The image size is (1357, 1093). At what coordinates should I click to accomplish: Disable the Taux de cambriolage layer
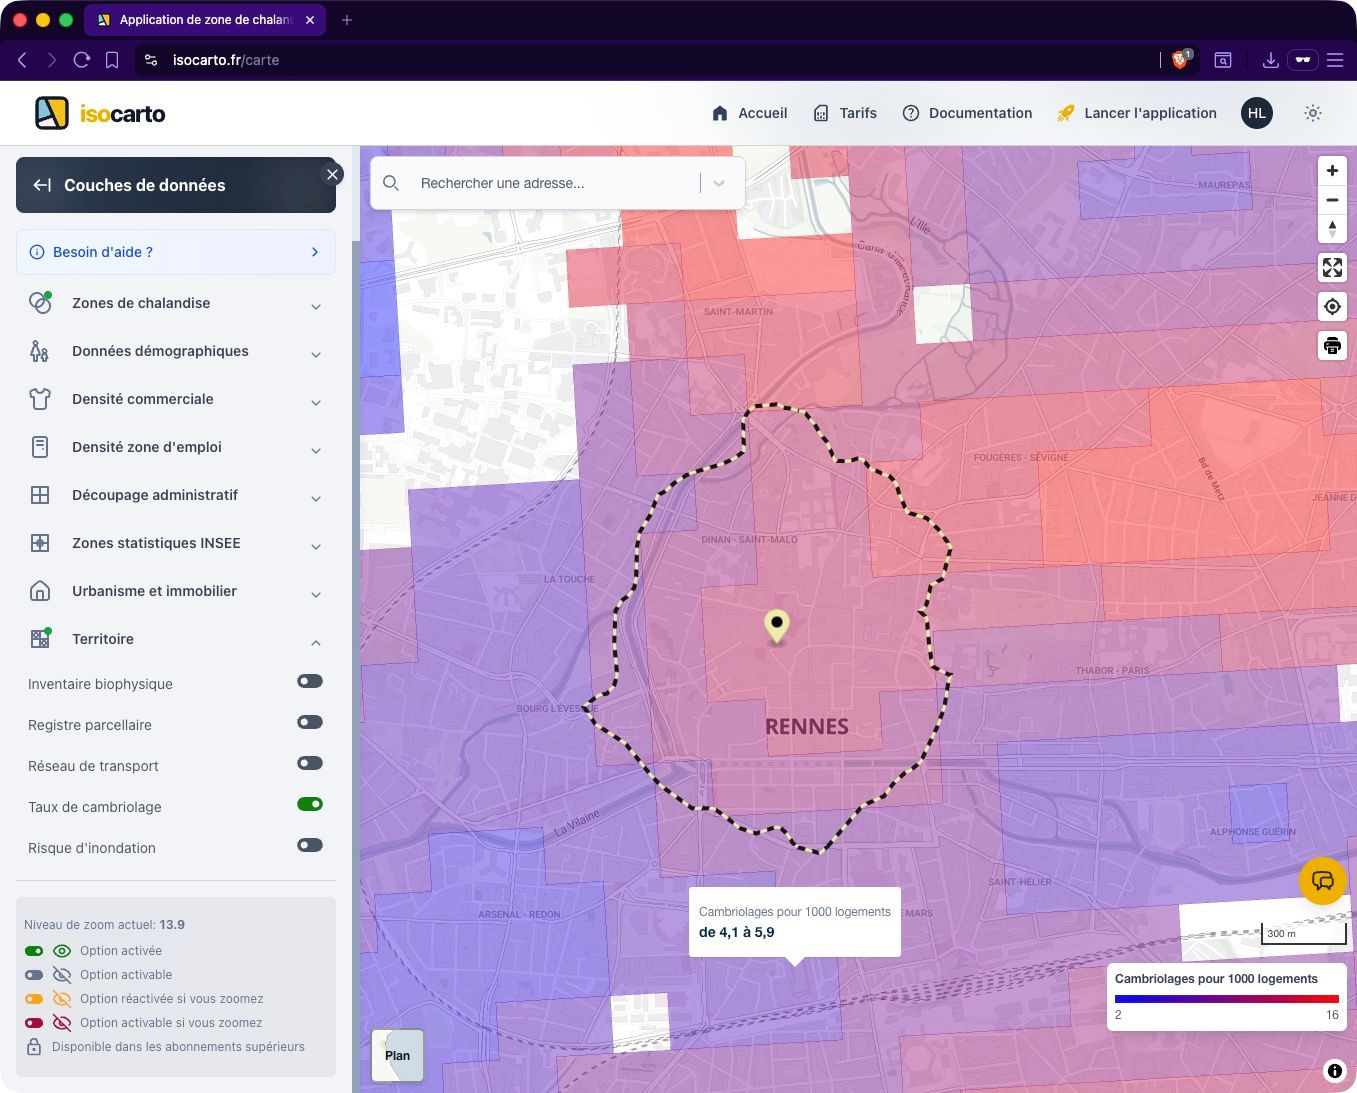[310, 804]
